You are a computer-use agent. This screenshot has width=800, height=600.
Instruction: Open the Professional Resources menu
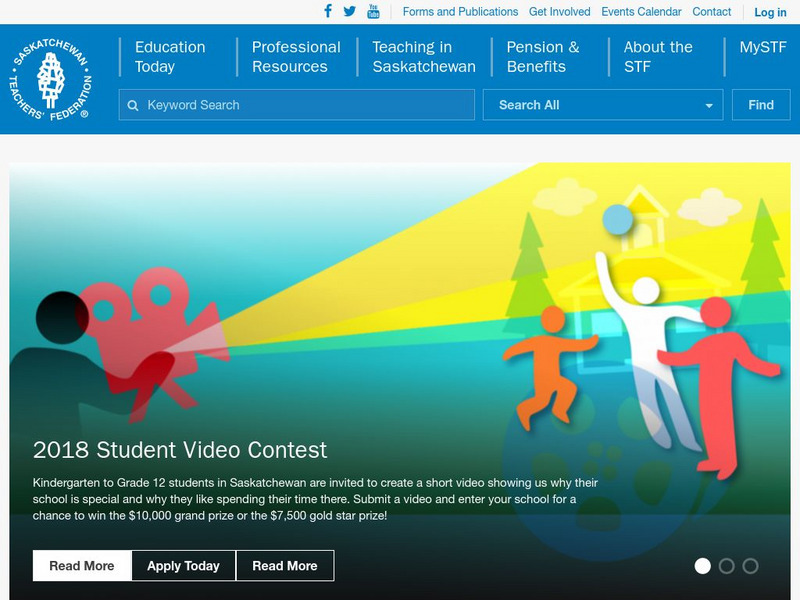pos(296,57)
